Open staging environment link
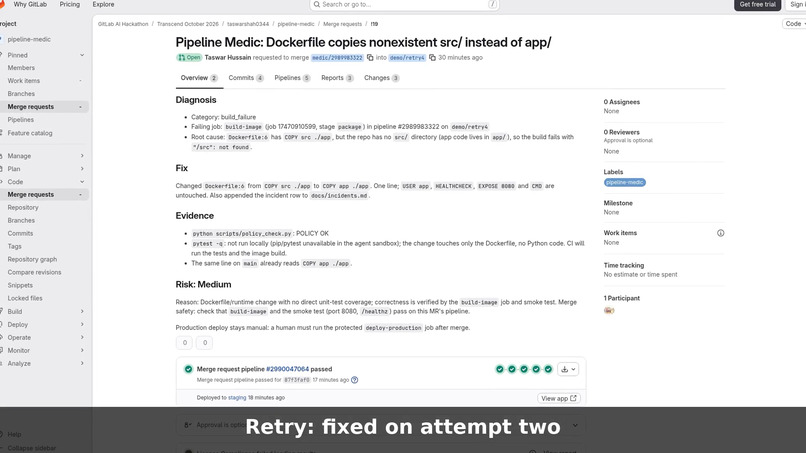Viewport: 806px width, 453px height. click(237, 397)
